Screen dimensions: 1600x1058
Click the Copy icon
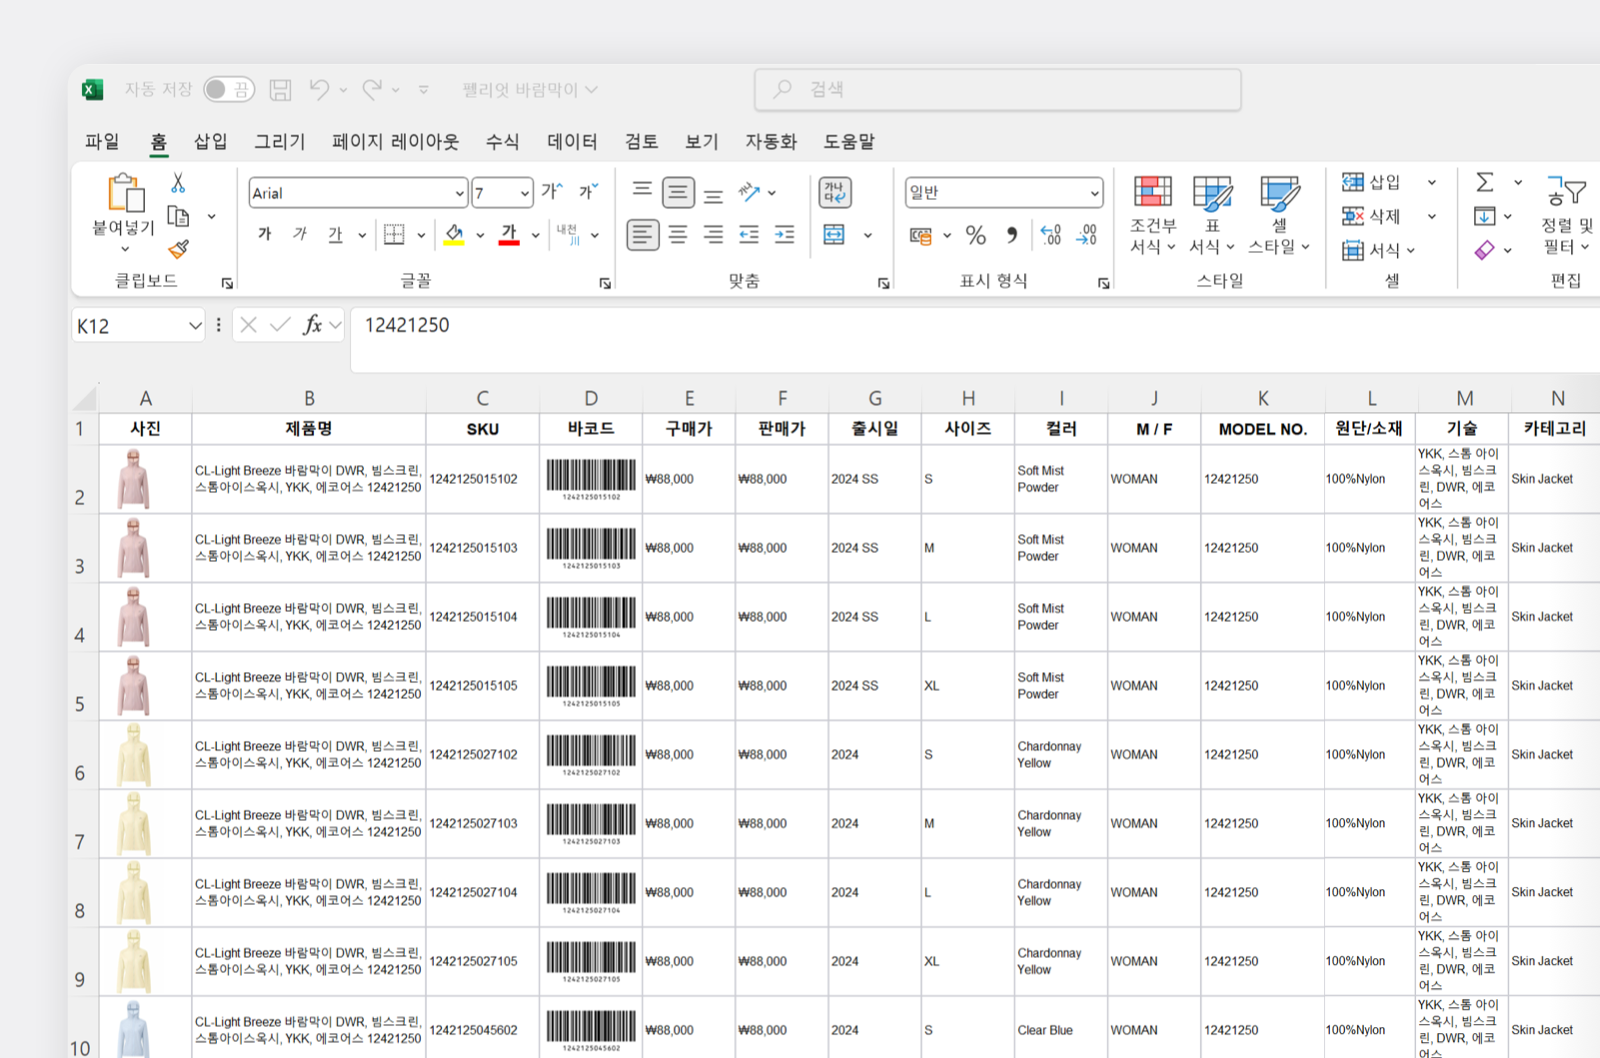[178, 216]
